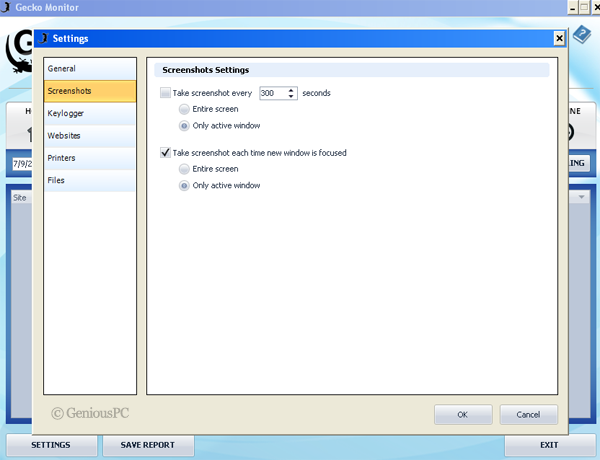Screen dimensions: 600x460
Task: Minimize the Gecko Monitor window
Action: pos(573,8)
